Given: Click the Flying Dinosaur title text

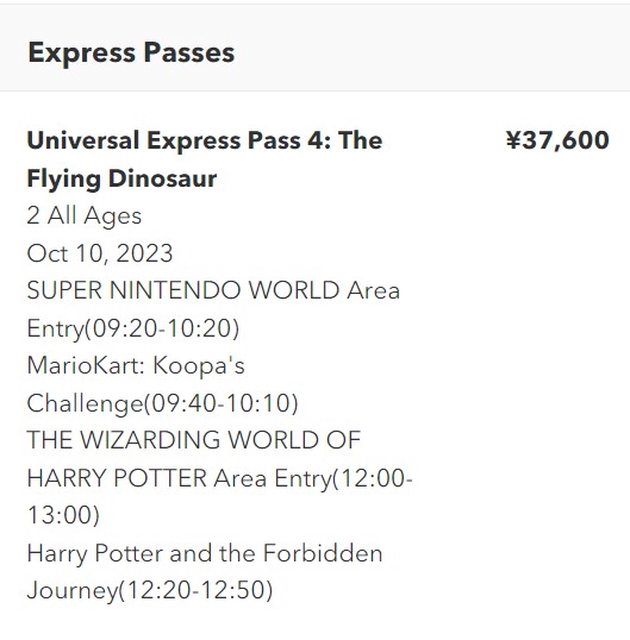Looking at the screenshot, I should pos(122,178).
